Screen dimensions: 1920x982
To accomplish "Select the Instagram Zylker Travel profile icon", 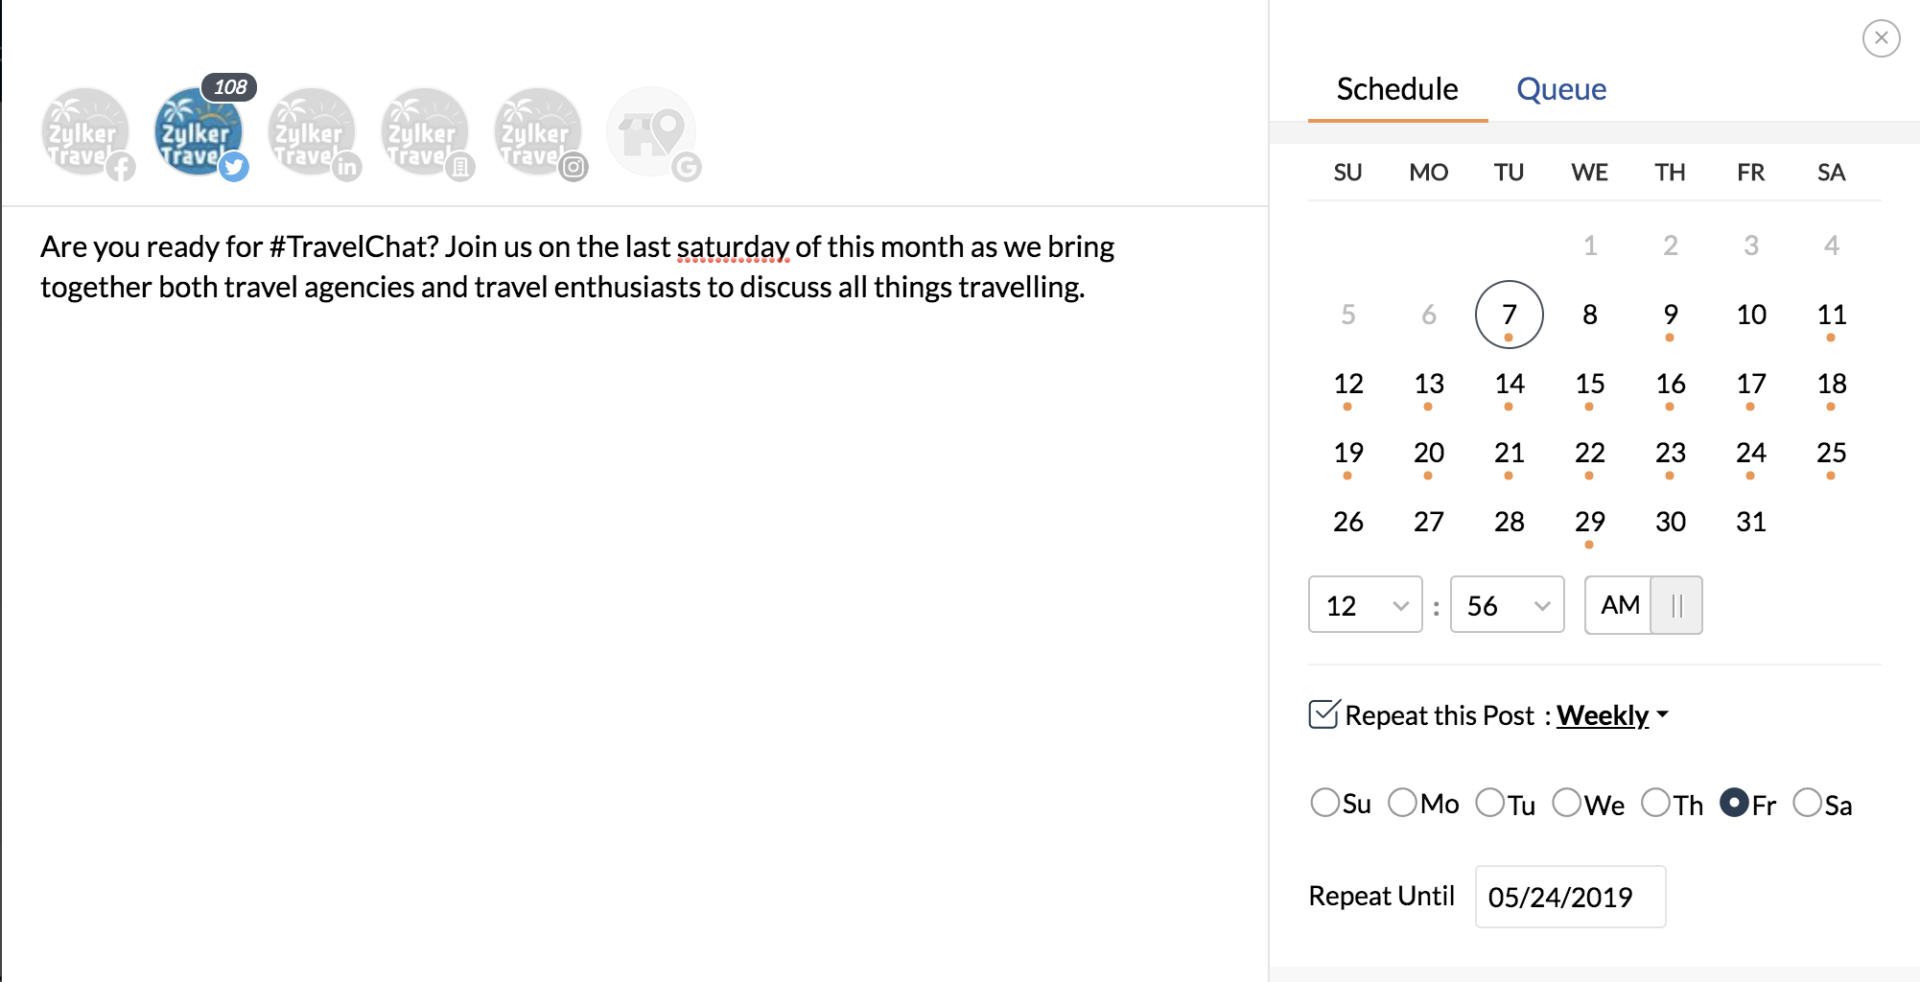I will (538, 133).
